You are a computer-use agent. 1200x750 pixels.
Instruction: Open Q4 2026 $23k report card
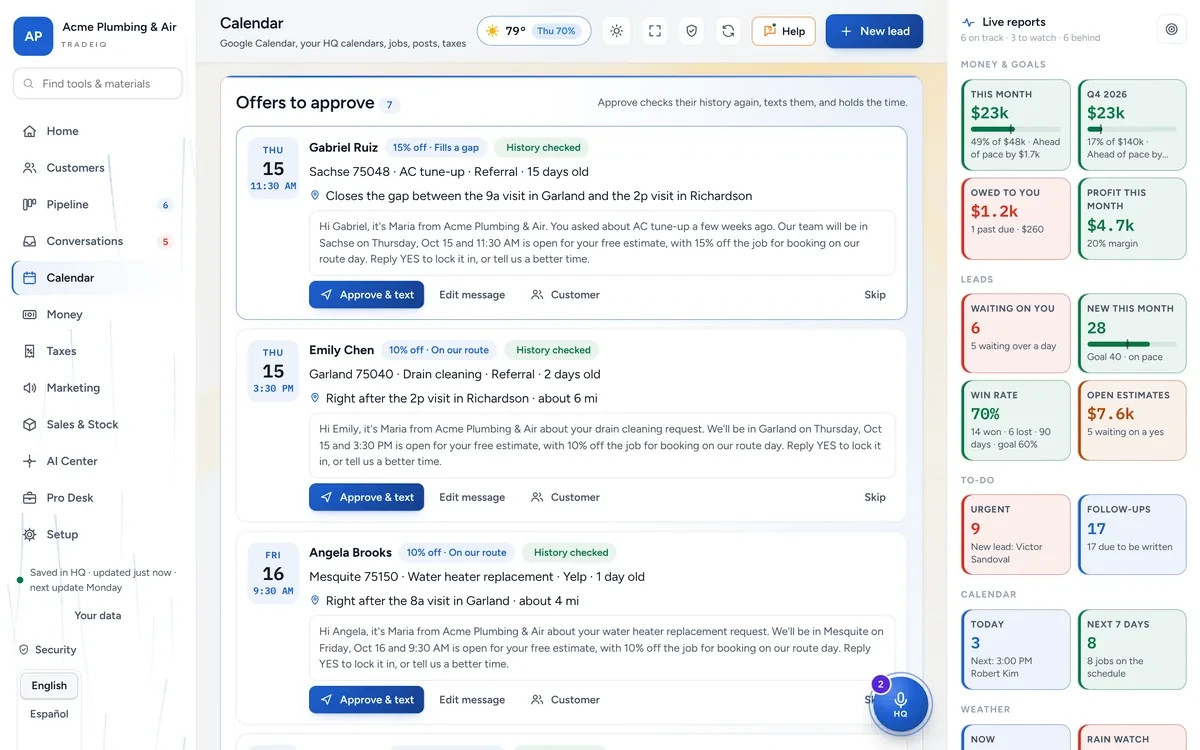click(x=1132, y=125)
